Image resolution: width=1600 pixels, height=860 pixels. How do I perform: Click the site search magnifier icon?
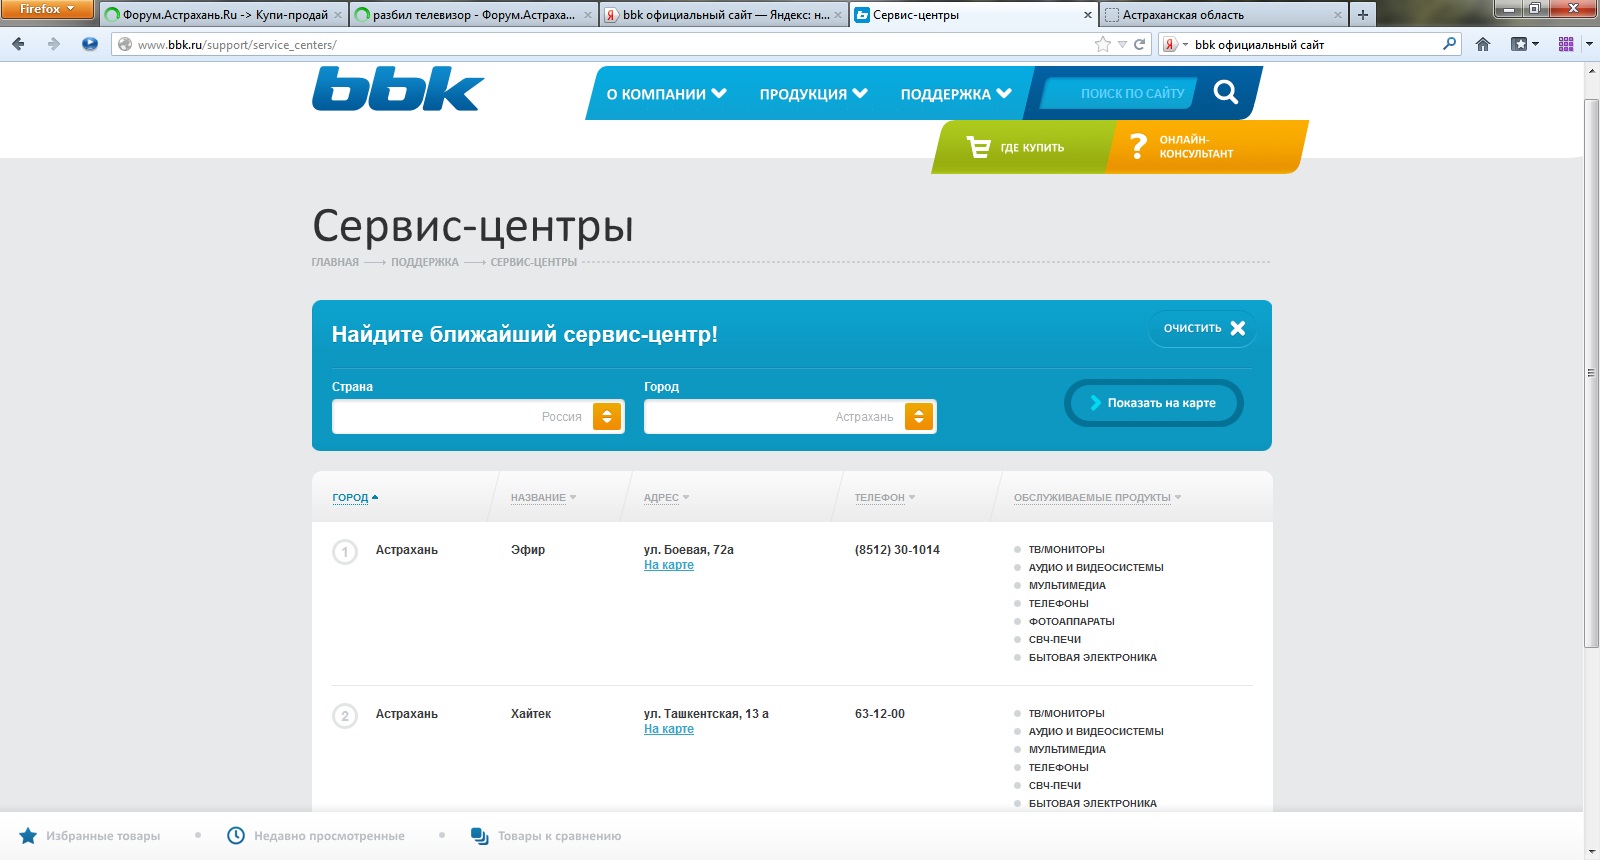coord(1226,93)
